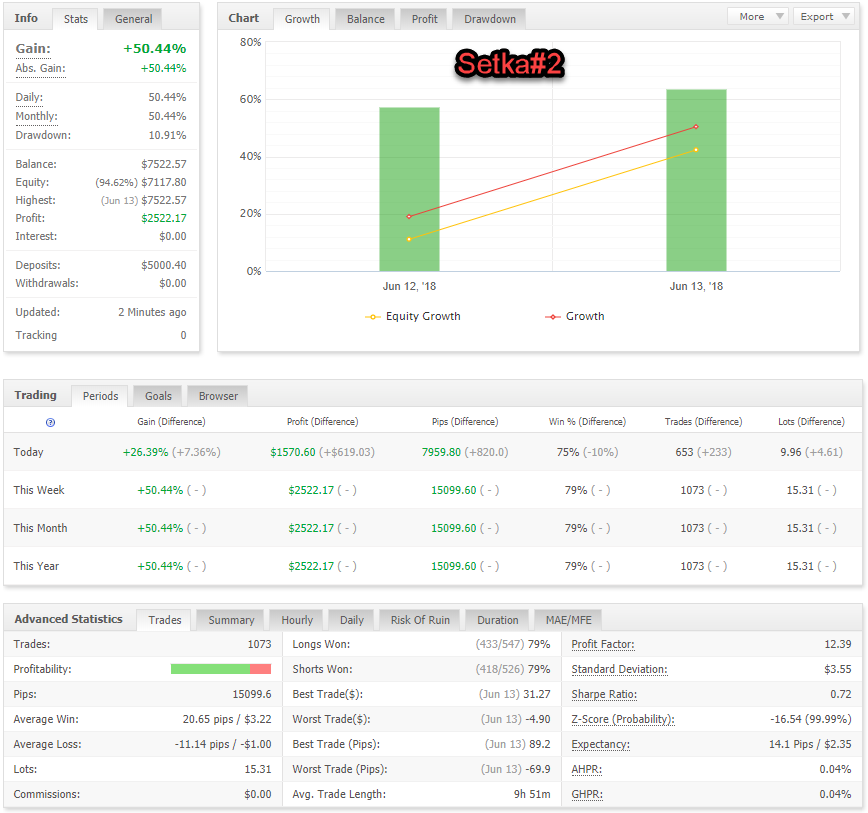Screen dimensions: 868x813
Task: Click the Daily label in Info
Action: point(29,97)
